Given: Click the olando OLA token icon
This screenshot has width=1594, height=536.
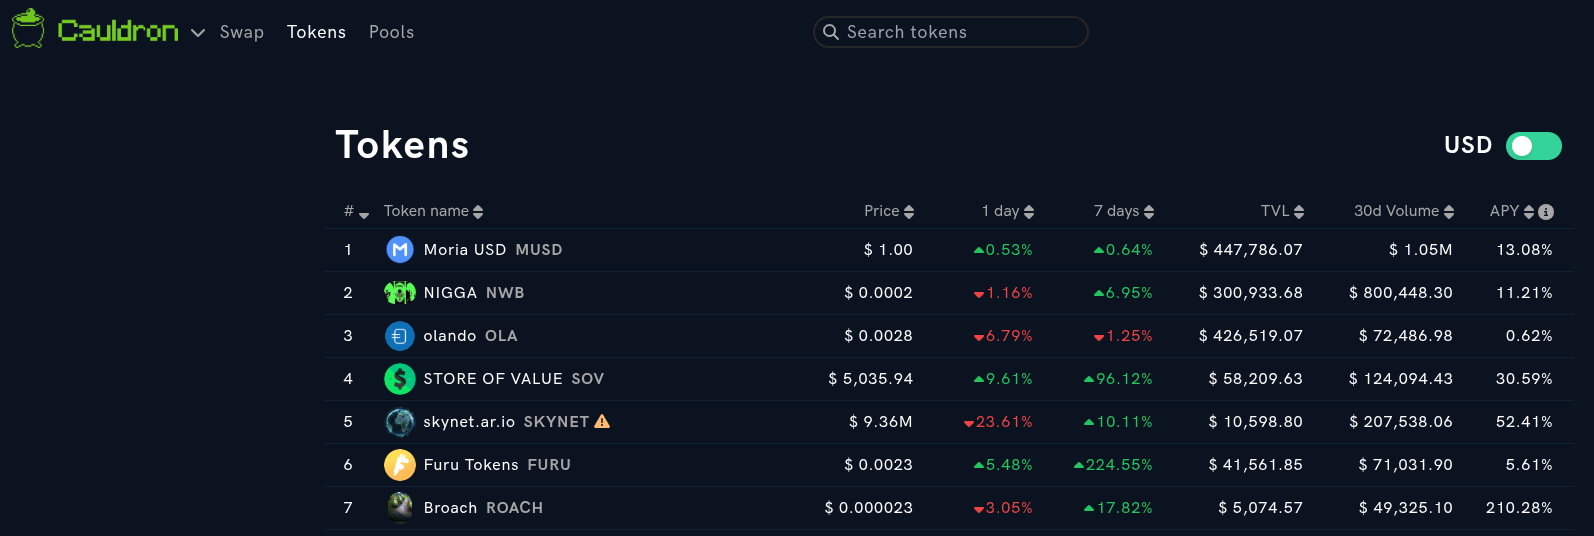Looking at the screenshot, I should tap(400, 336).
